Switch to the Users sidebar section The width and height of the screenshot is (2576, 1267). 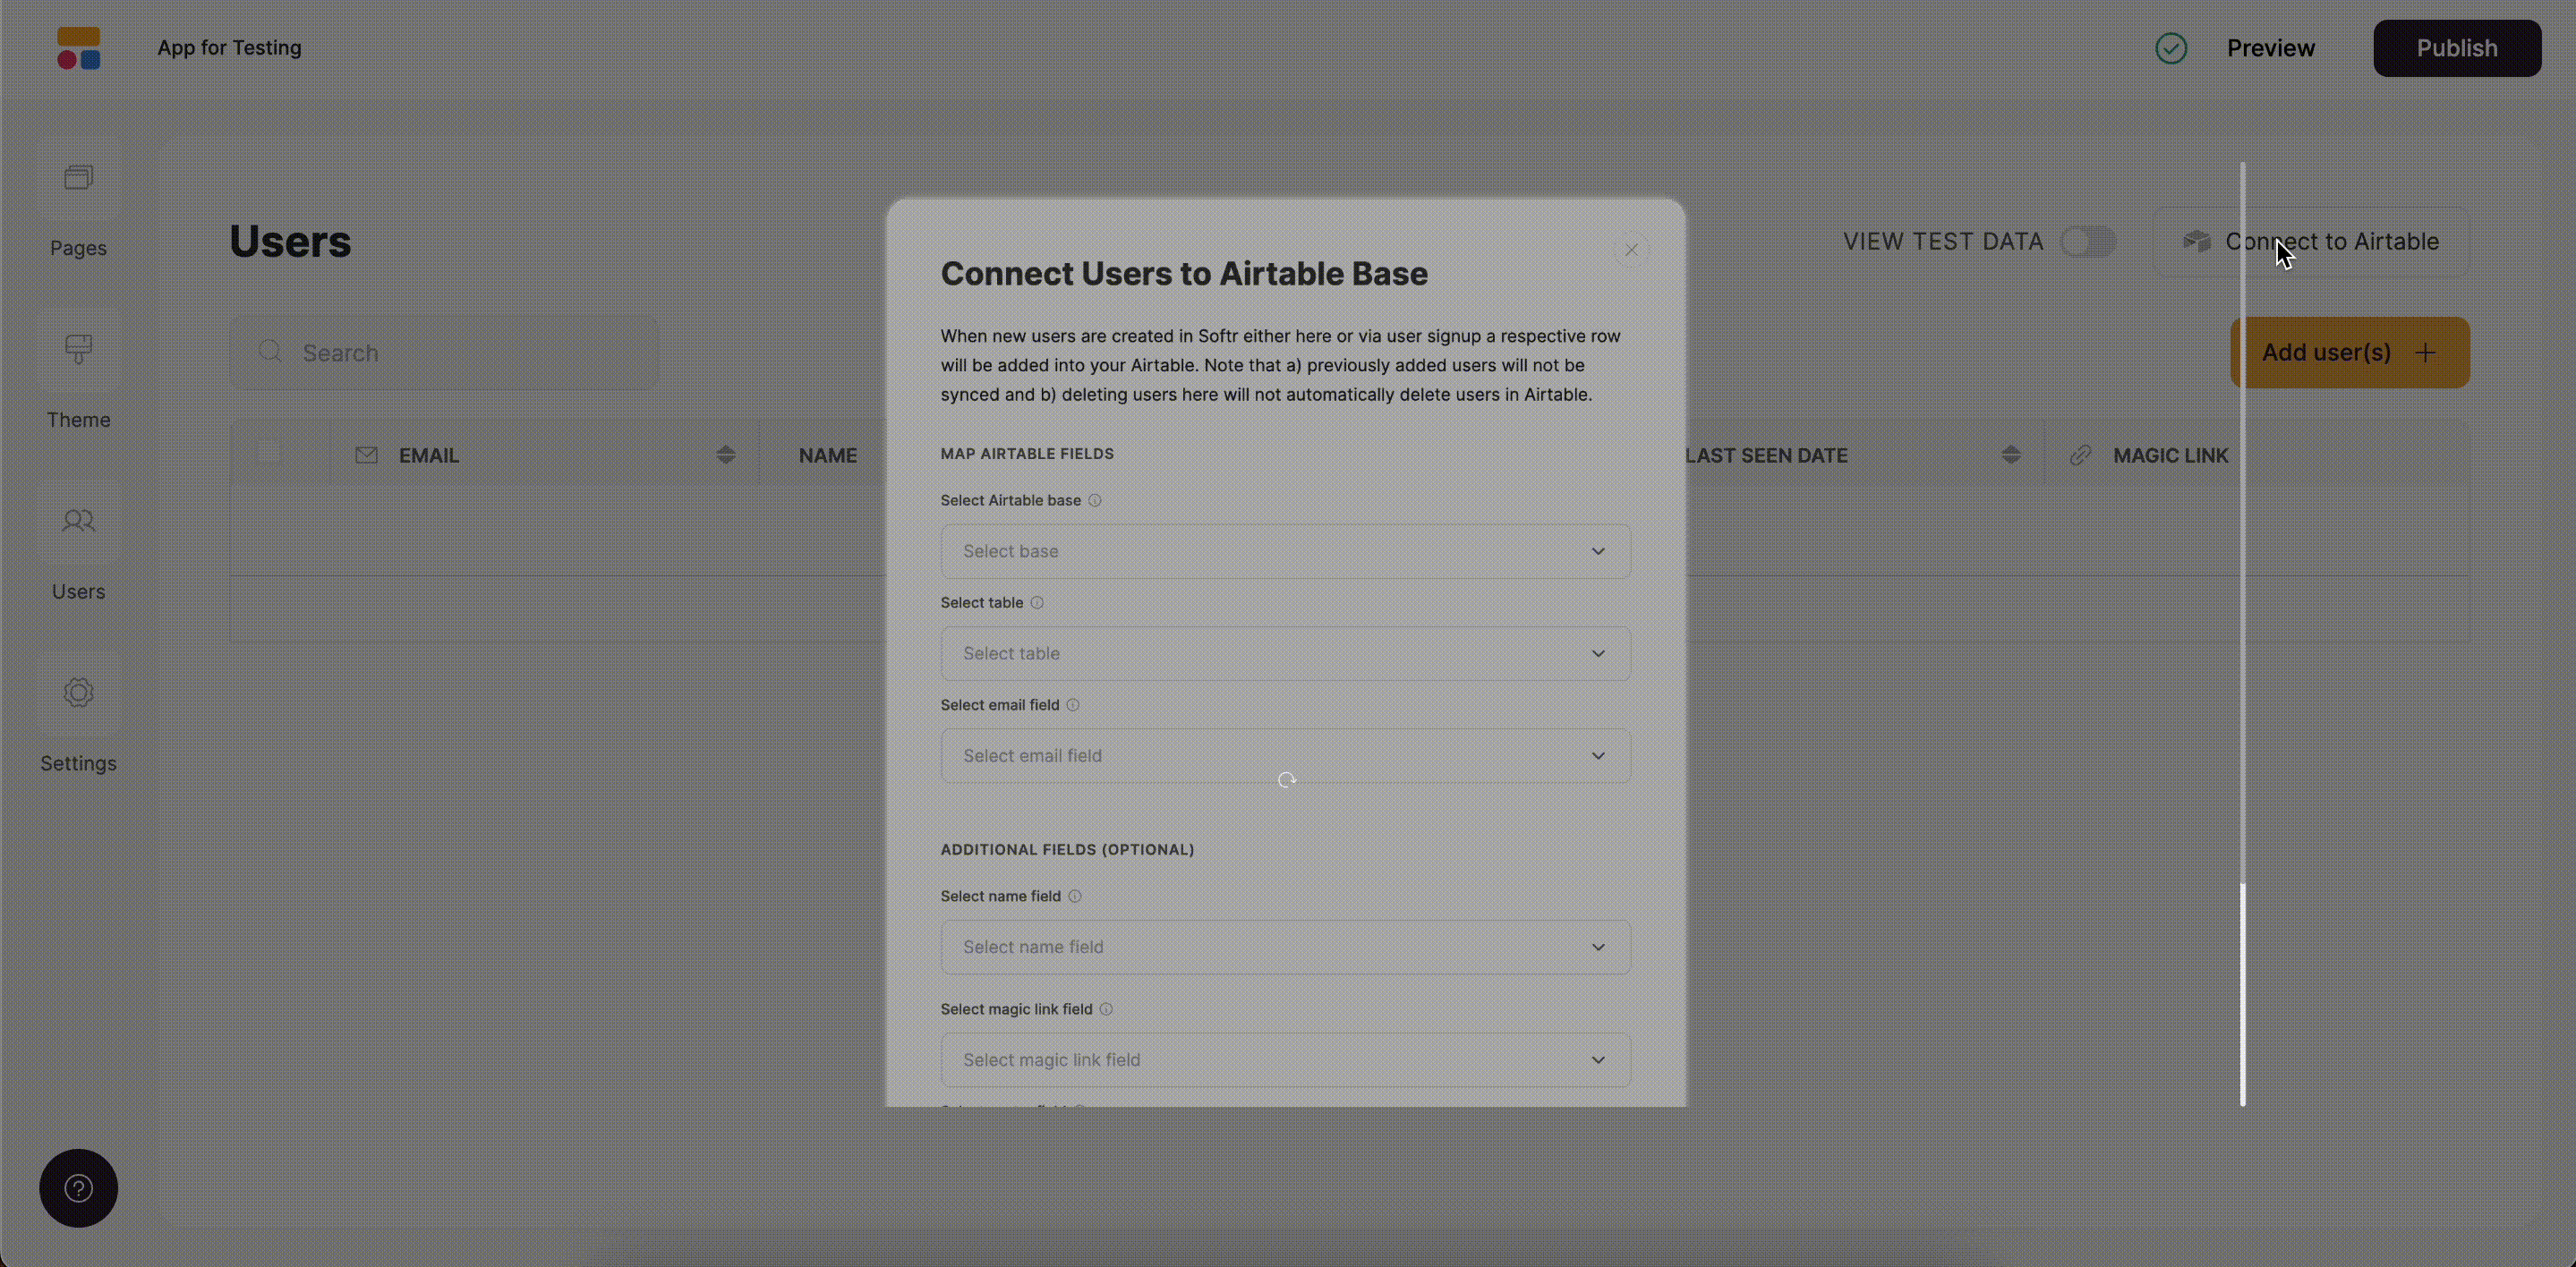[x=78, y=521]
